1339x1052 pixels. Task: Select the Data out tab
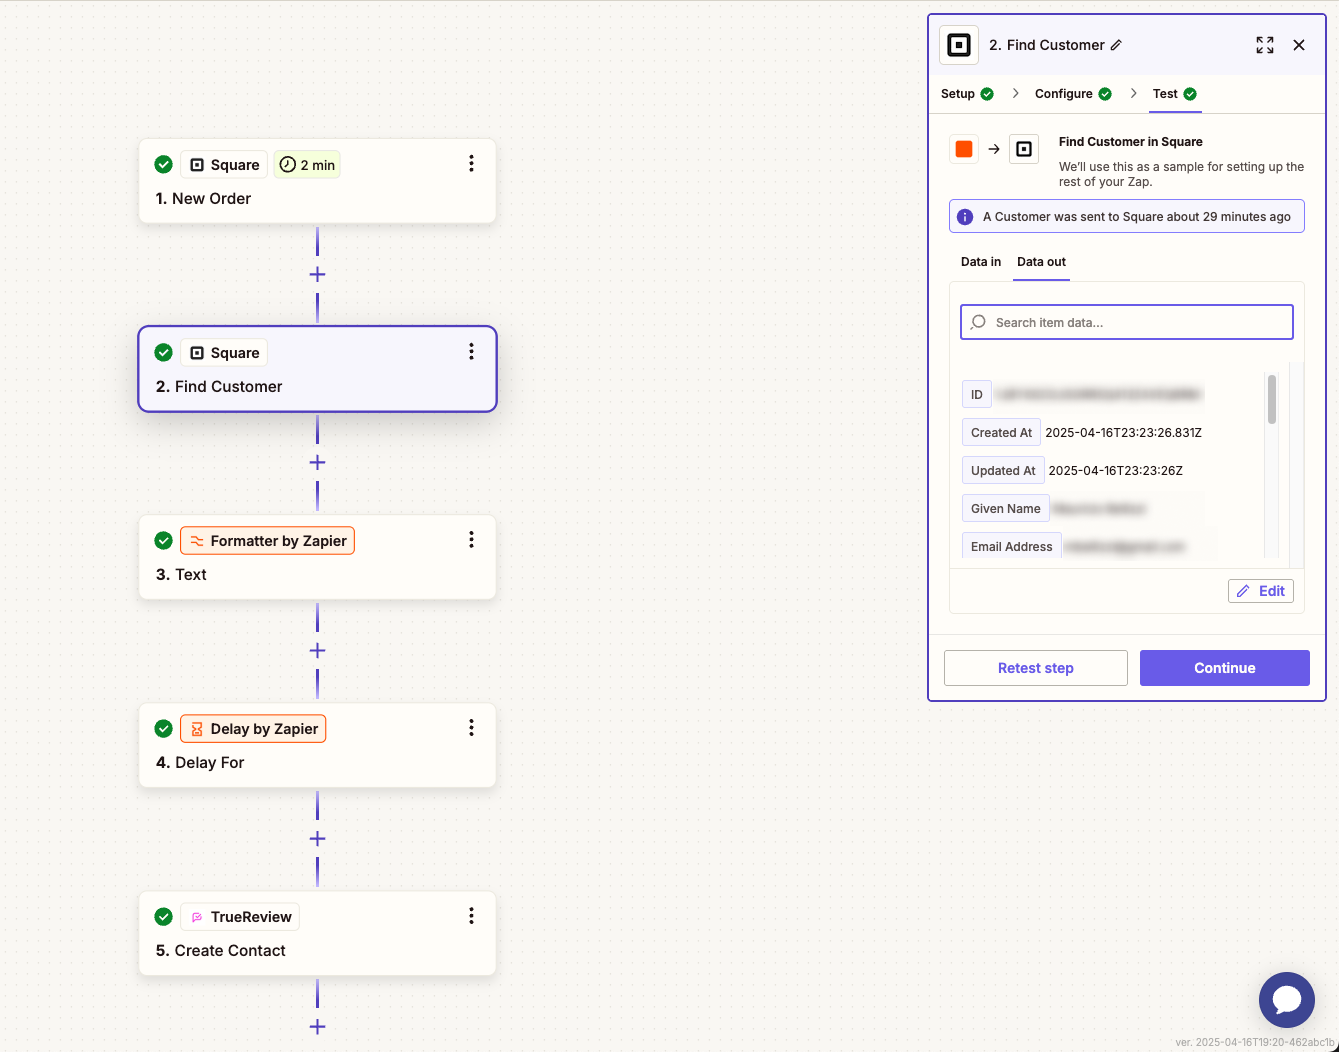click(x=1041, y=262)
